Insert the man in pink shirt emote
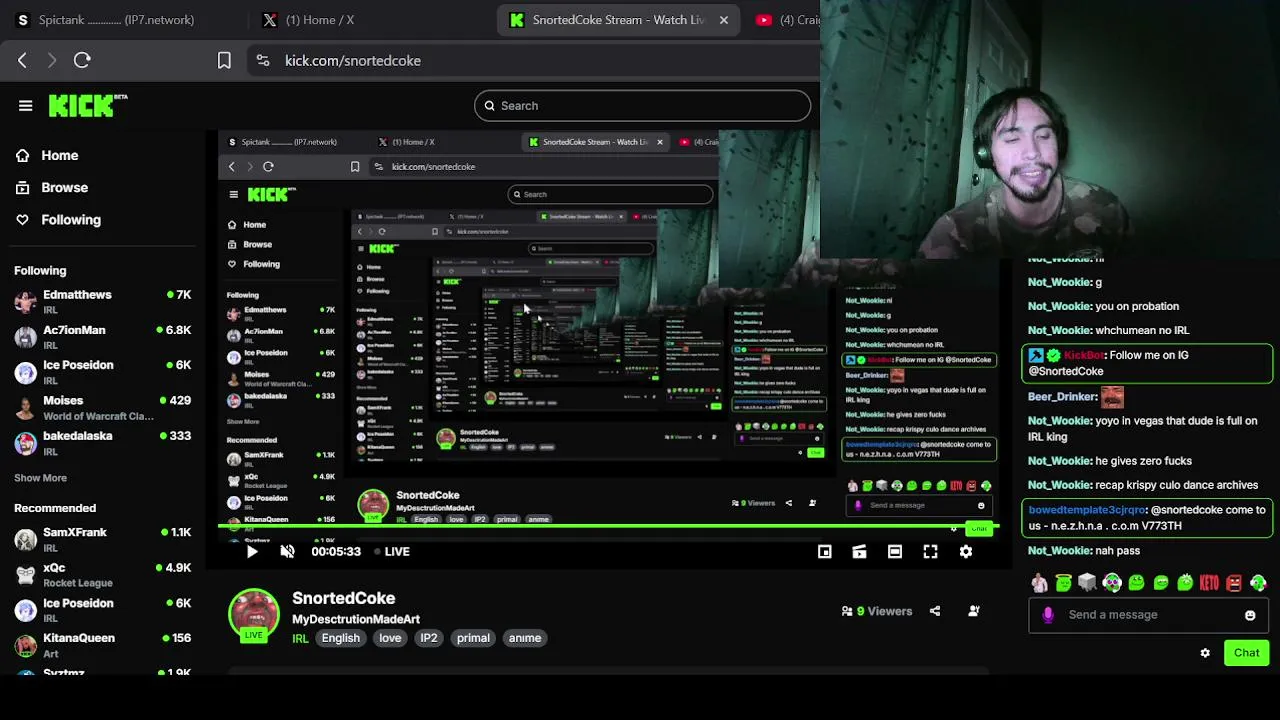1280x720 pixels. click(x=1040, y=582)
